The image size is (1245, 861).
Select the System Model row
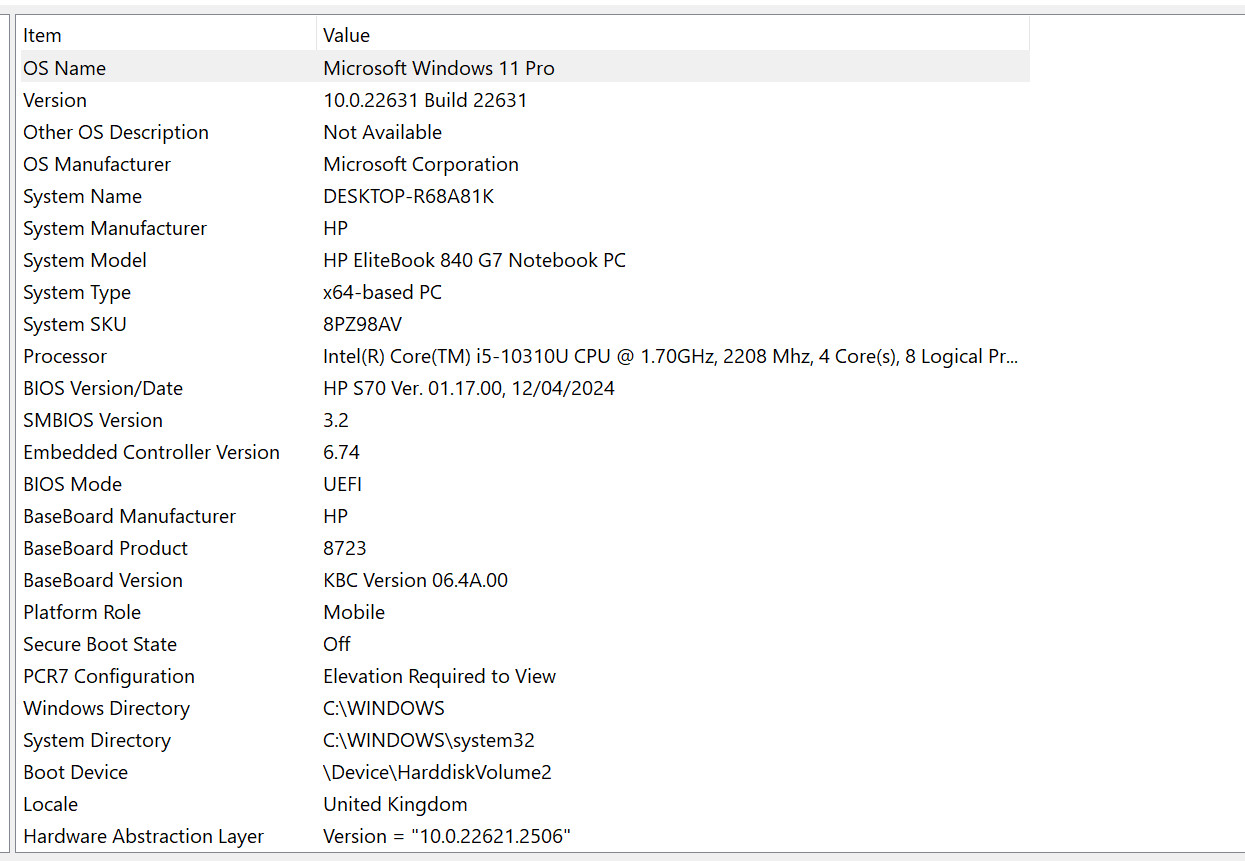coord(525,260)
